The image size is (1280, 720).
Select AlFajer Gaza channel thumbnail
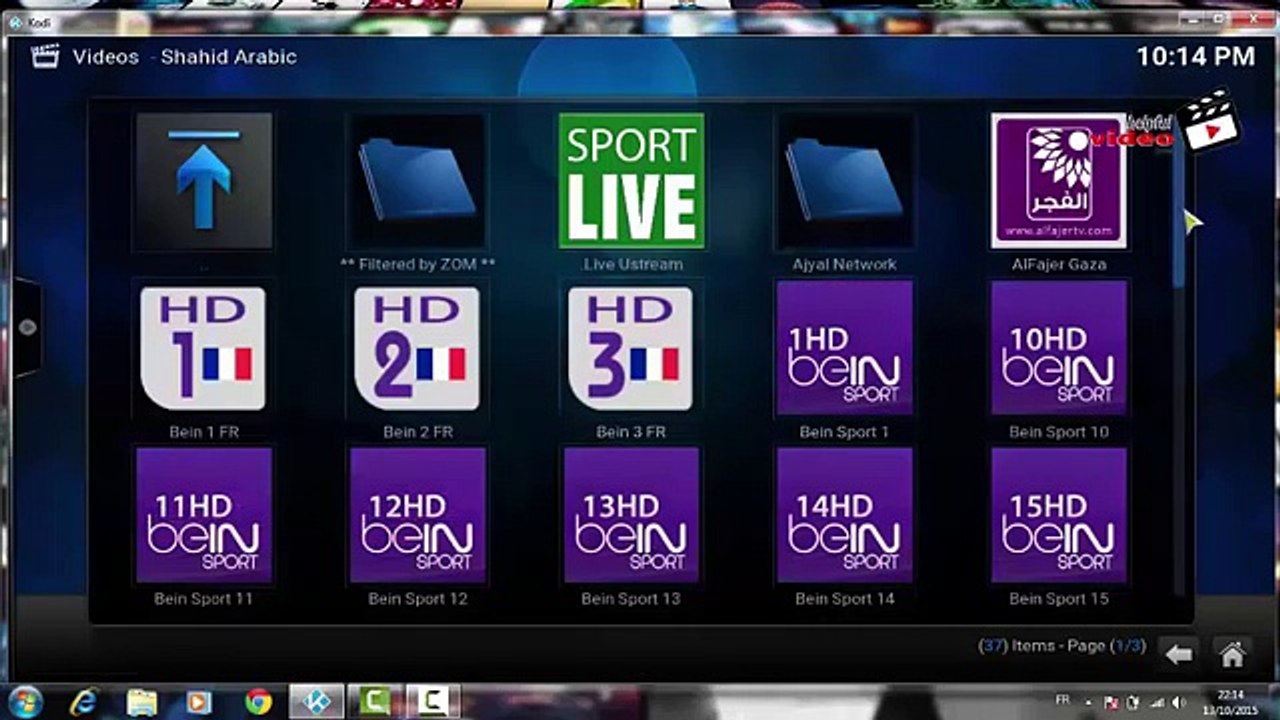pos(1059,180)
